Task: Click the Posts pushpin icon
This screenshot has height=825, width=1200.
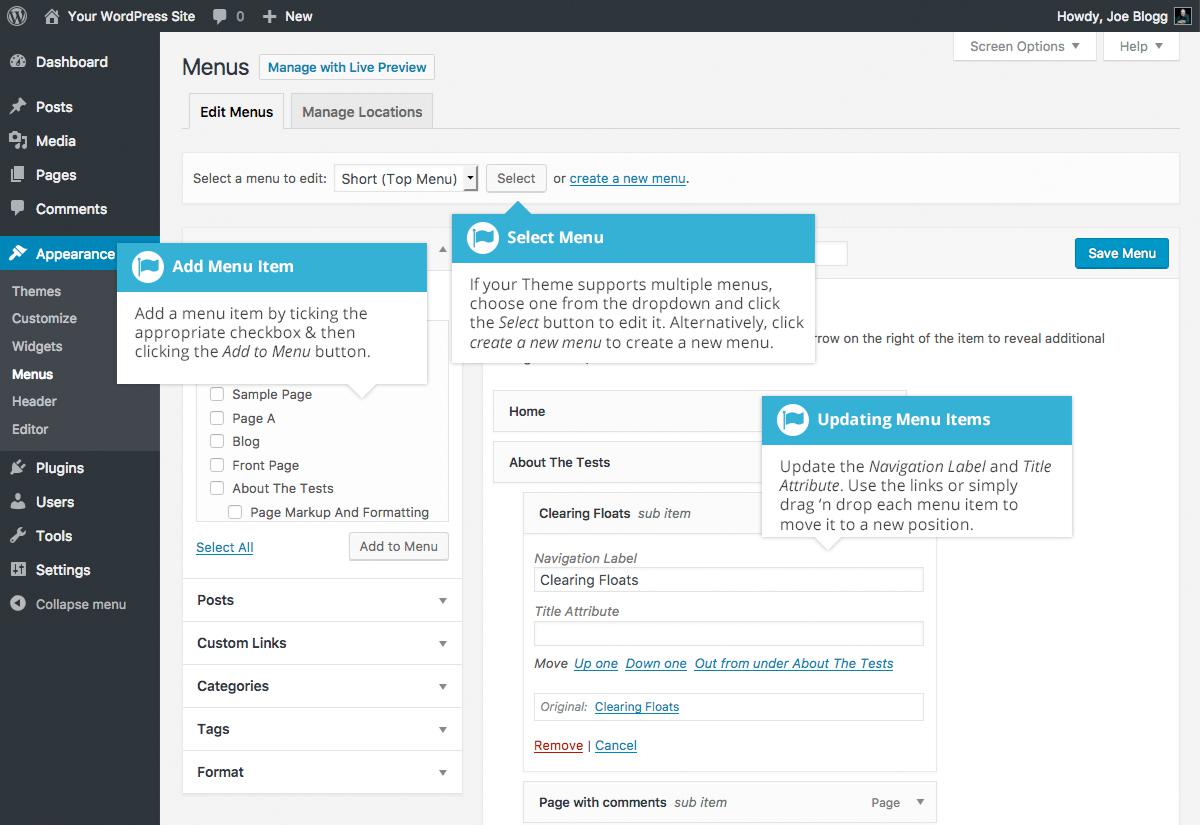Action: (x=18, y=107)
